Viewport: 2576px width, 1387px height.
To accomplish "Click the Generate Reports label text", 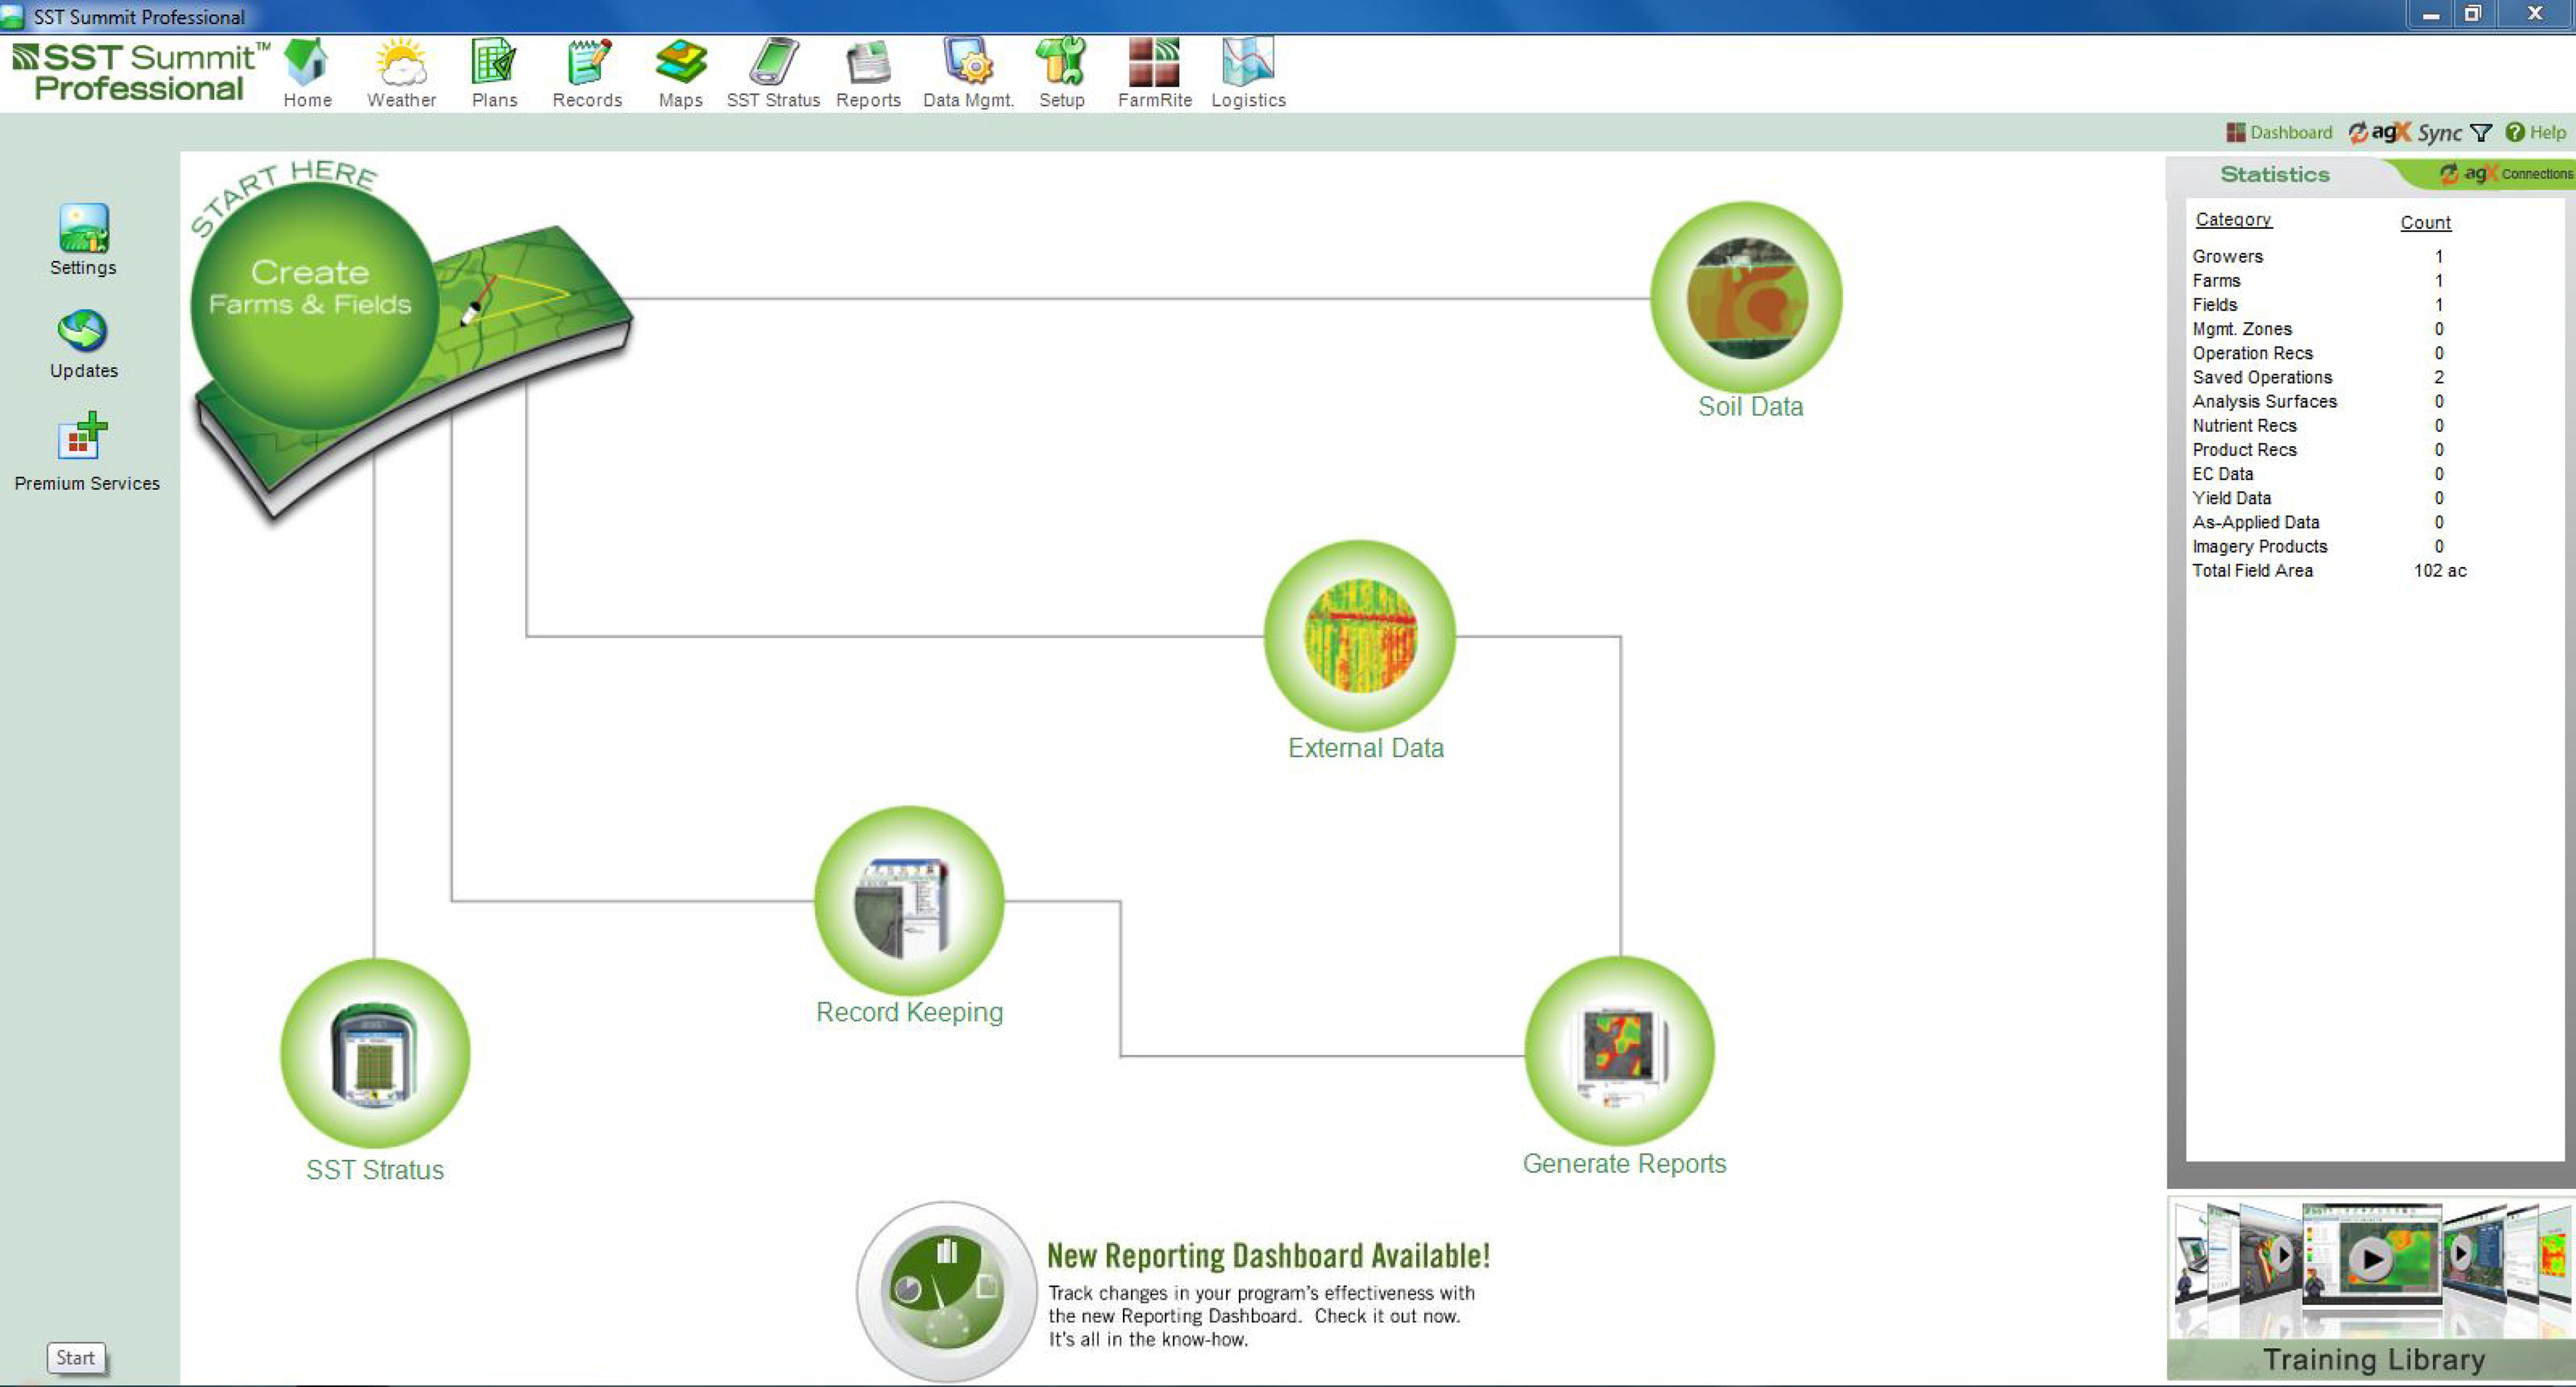I will click(1624, 1163).
